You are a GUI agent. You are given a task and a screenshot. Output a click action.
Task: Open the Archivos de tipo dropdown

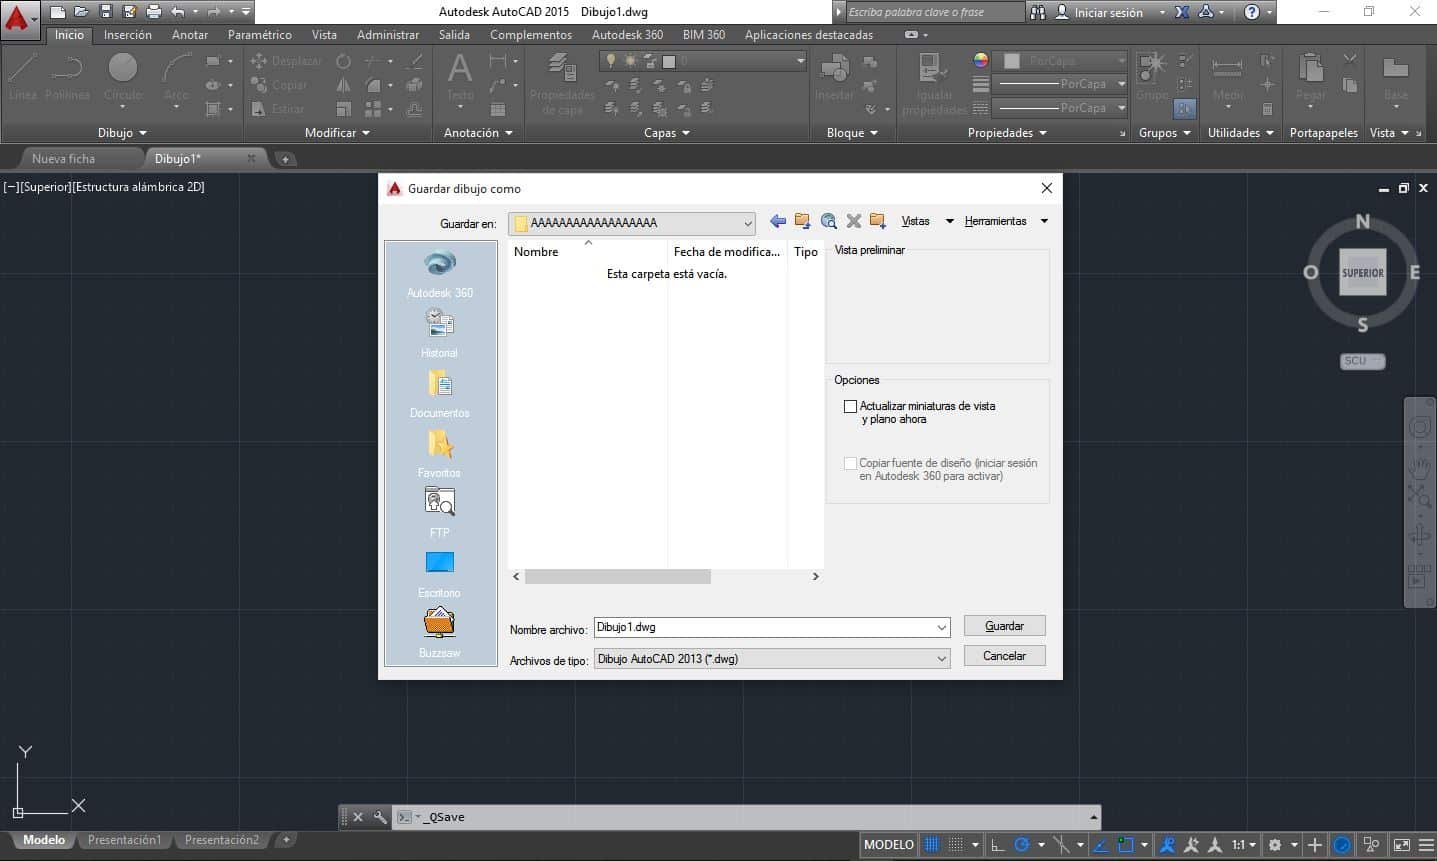tap(772, 659)
